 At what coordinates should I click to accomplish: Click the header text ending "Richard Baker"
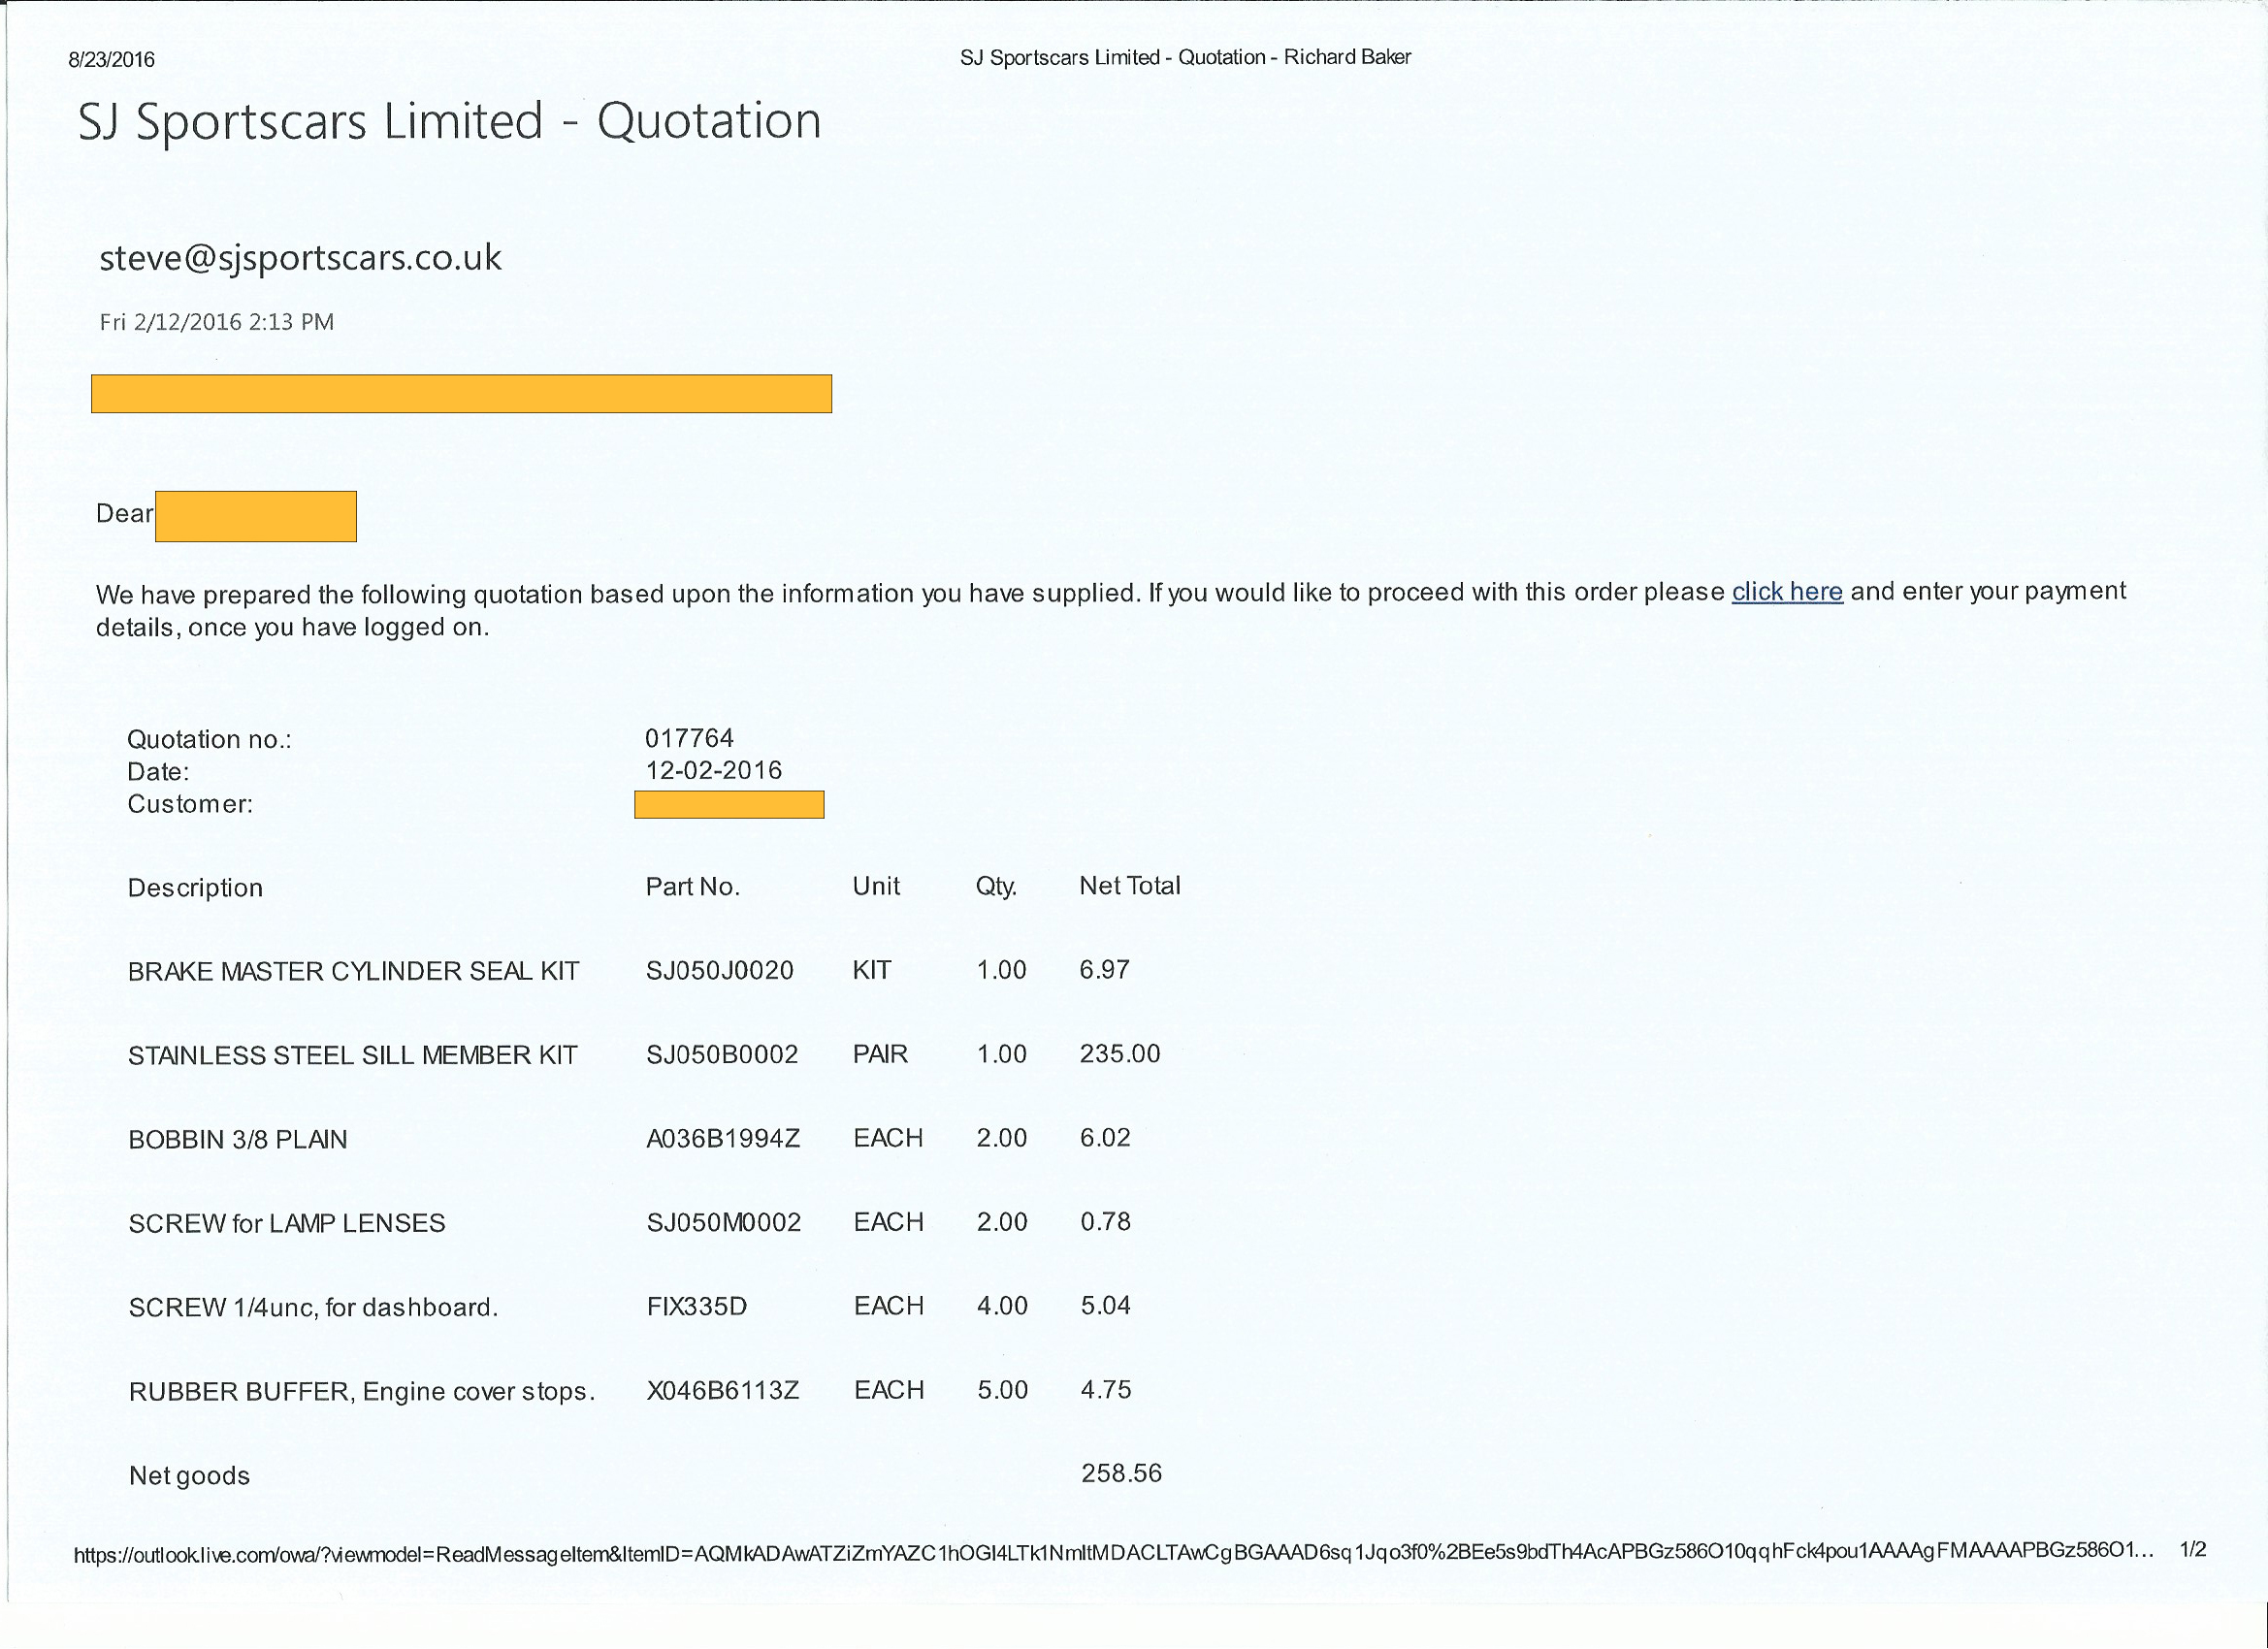(x=1186, y=57)
